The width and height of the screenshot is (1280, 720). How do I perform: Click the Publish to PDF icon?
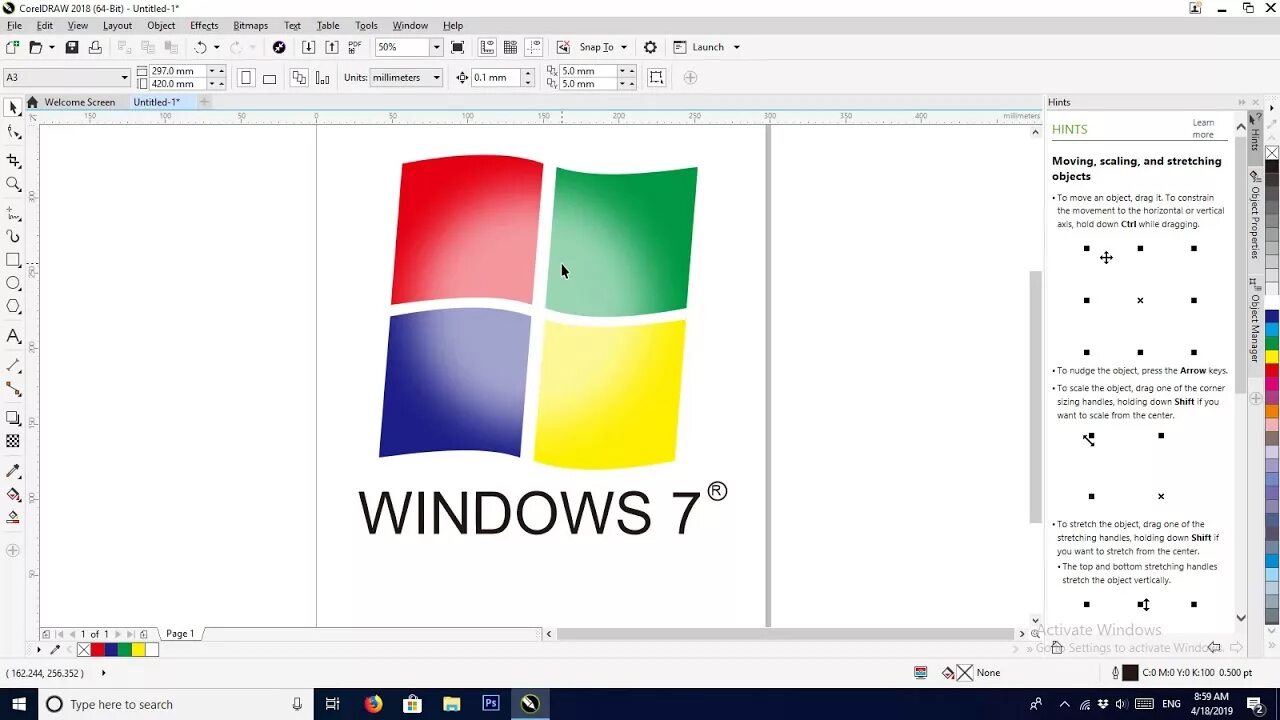(x=355, y=47)
